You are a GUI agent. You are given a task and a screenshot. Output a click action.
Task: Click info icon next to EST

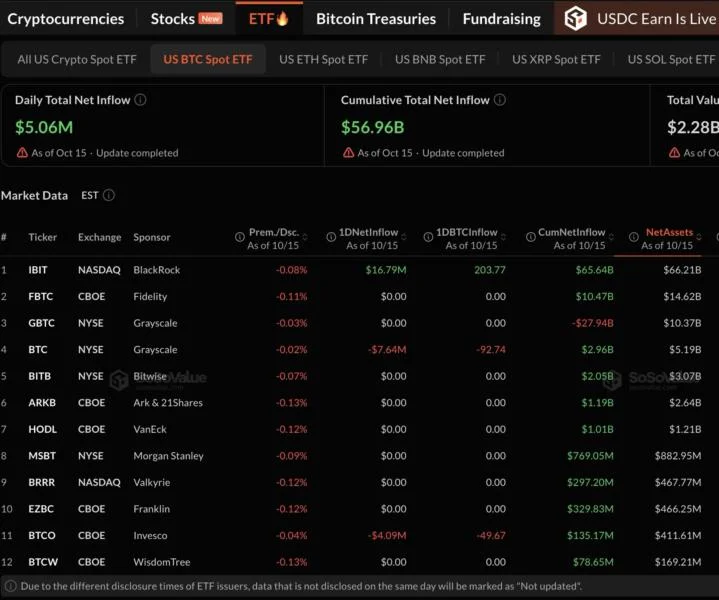click(109, 195)
